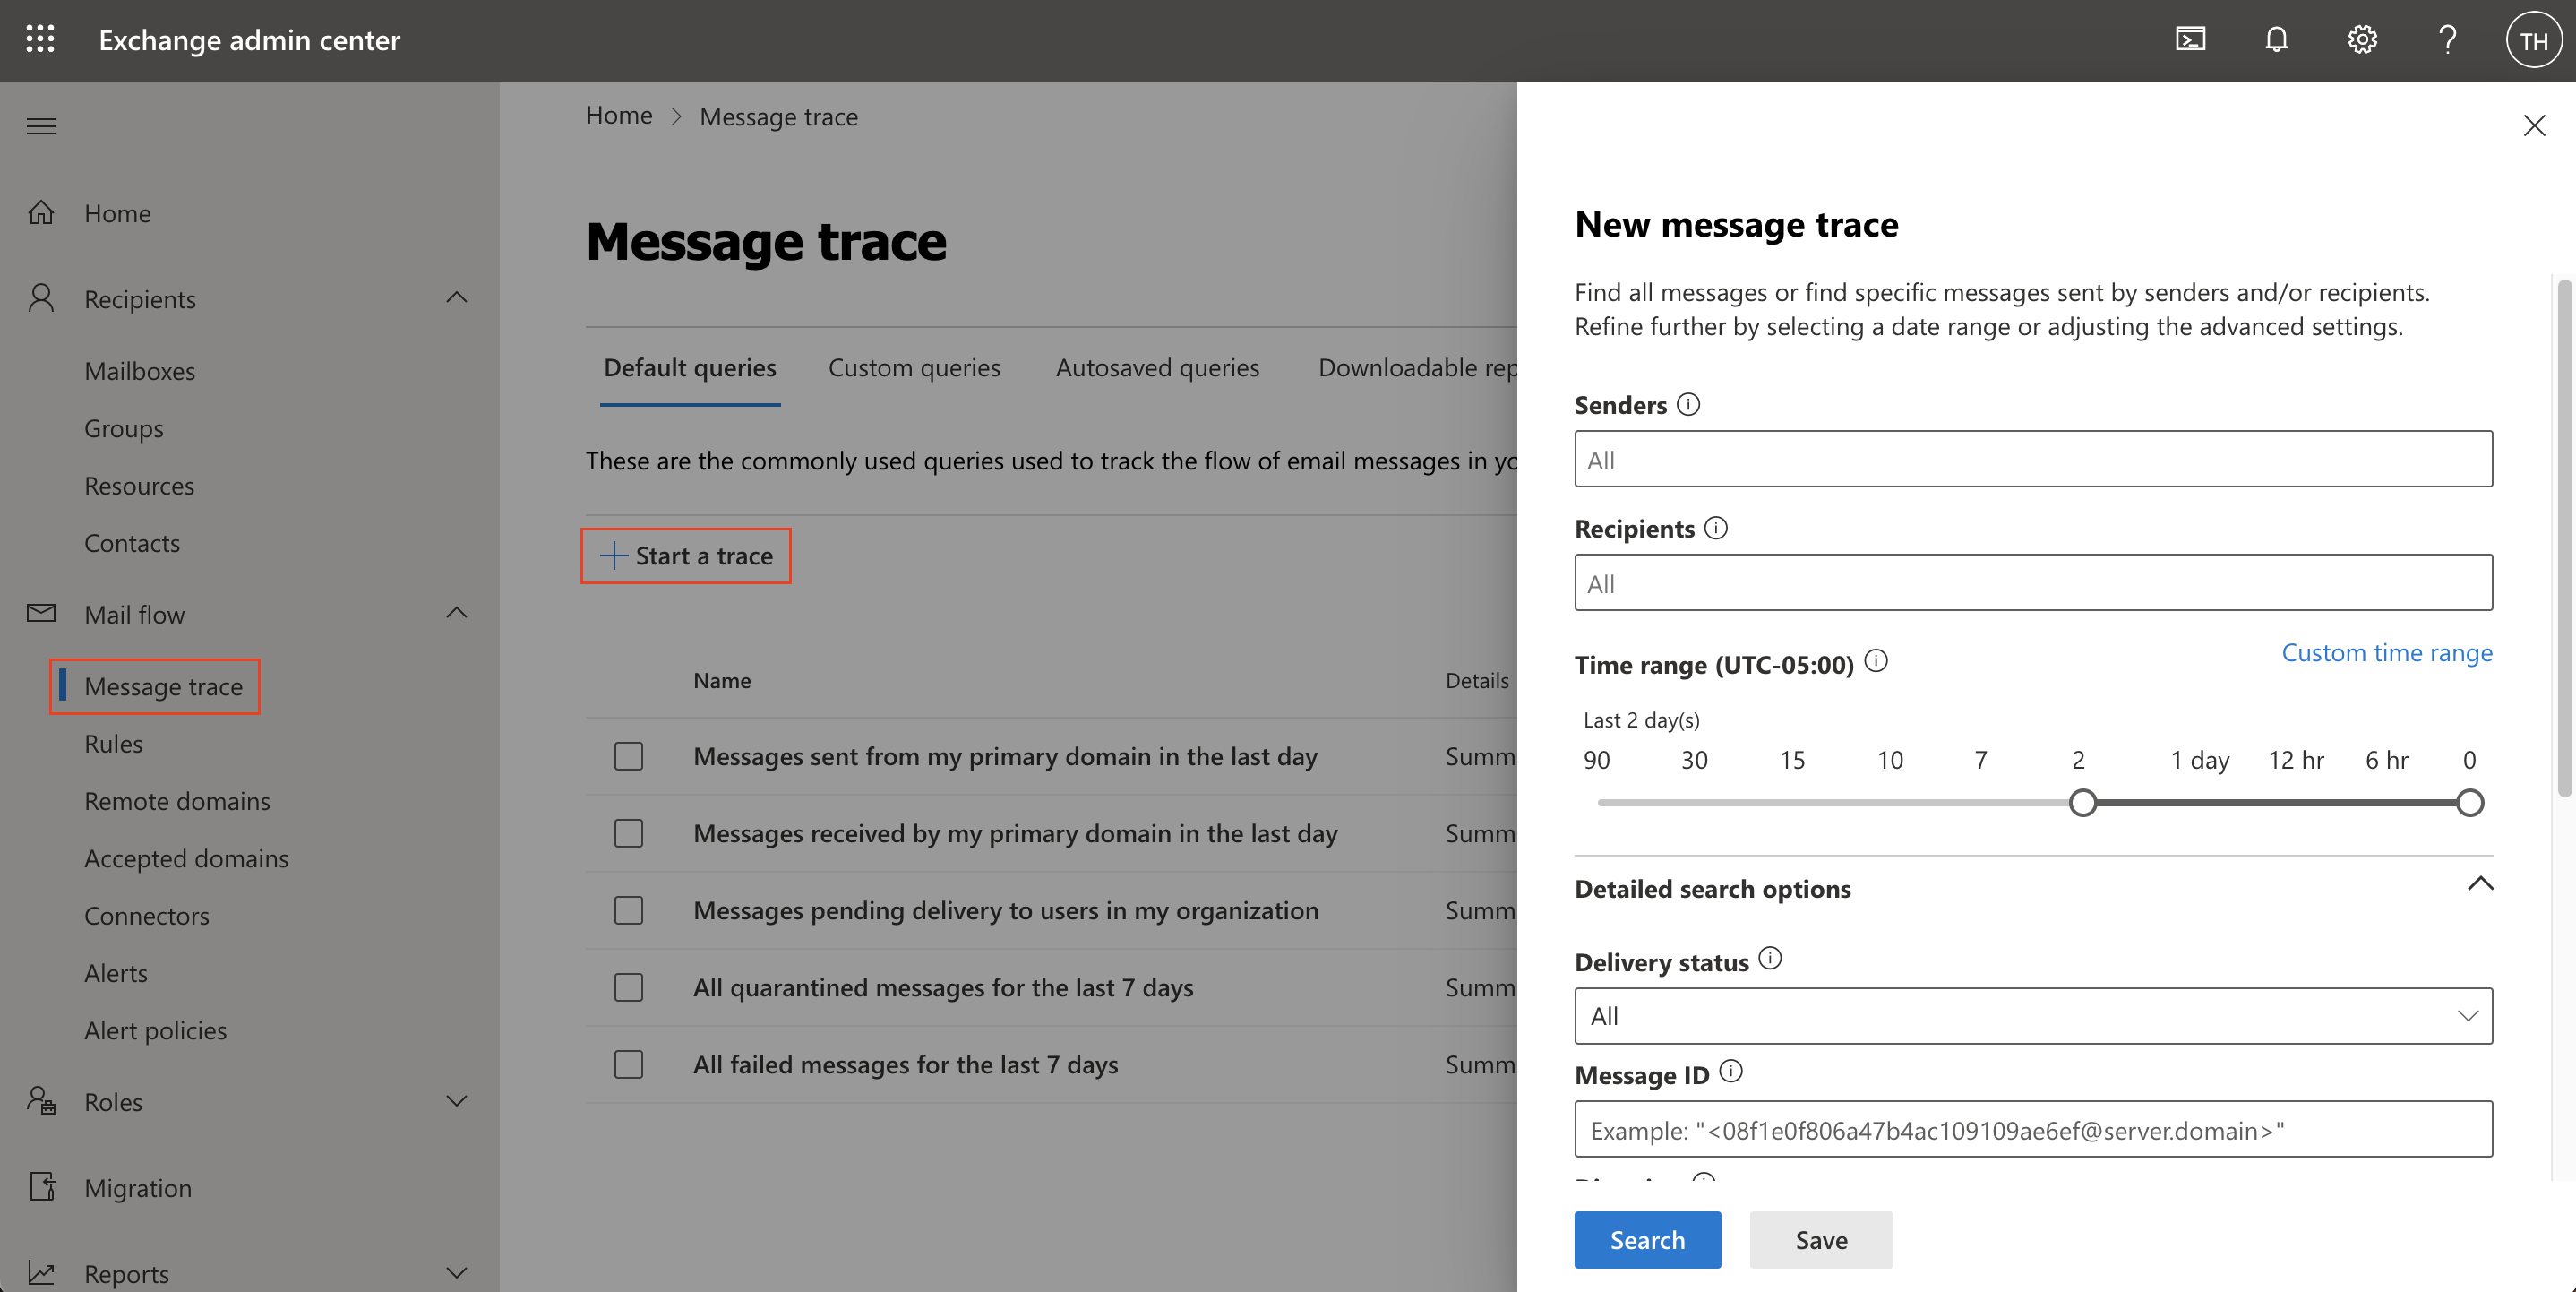Switch to Autosaved queries tab
The image size is (2576, 1292).
click(x=1157, y=368)
